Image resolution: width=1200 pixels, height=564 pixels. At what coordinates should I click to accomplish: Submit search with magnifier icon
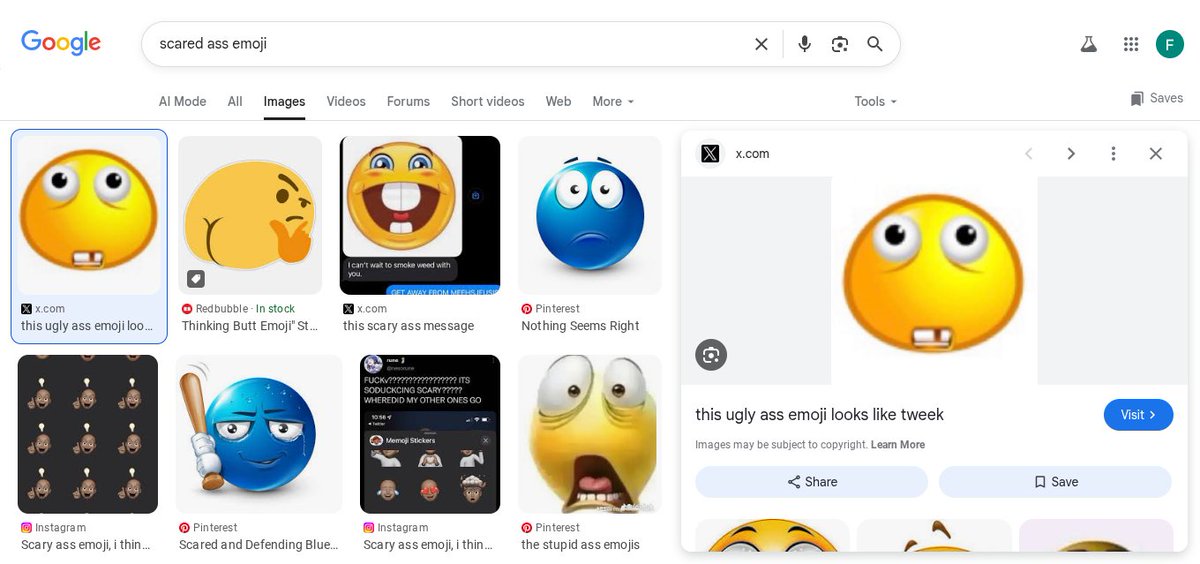(875, 44)
